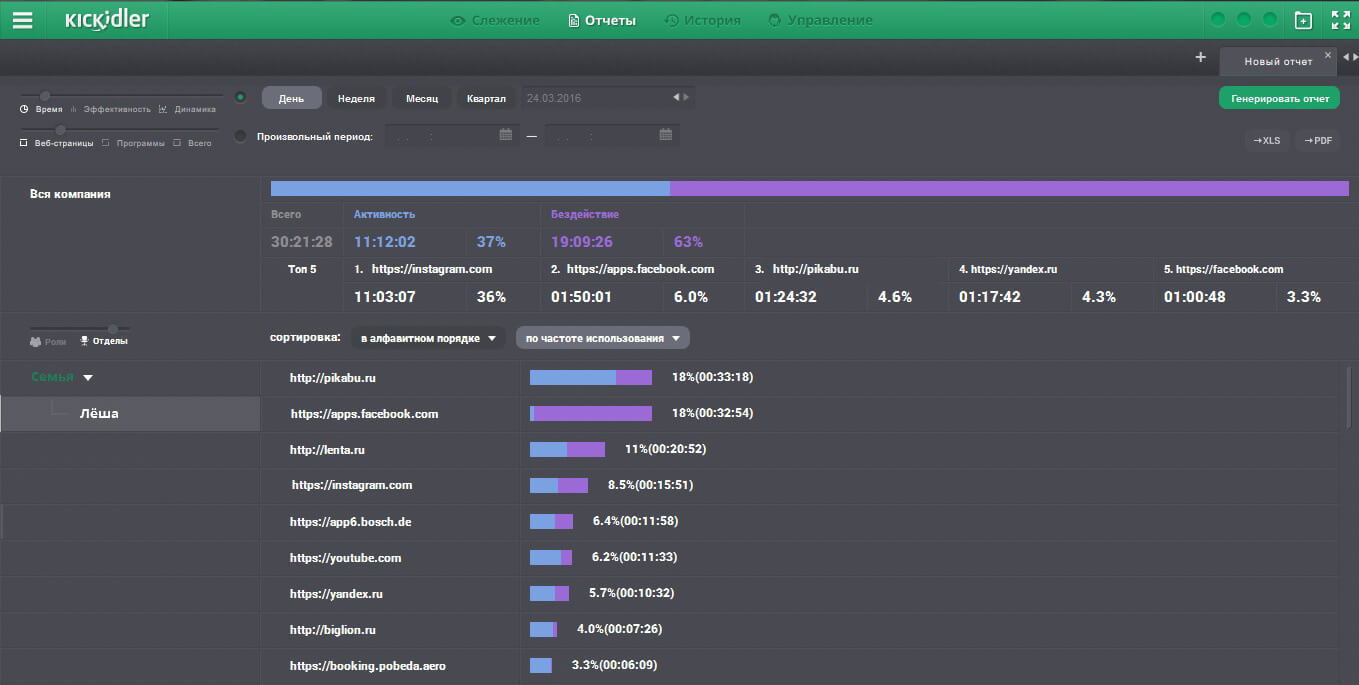1359x685 pixels.
Task: Open the hamburger main menu
Action: coord(22,20)
